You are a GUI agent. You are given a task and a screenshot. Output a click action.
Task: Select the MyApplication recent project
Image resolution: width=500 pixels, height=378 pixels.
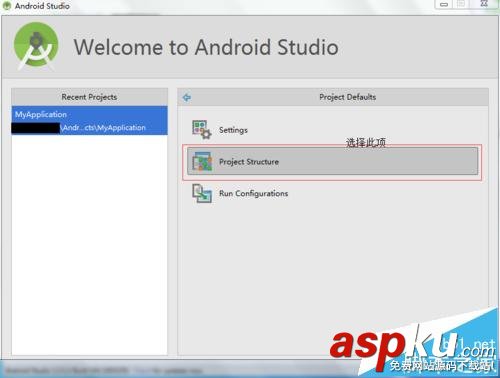coord(89,121)
